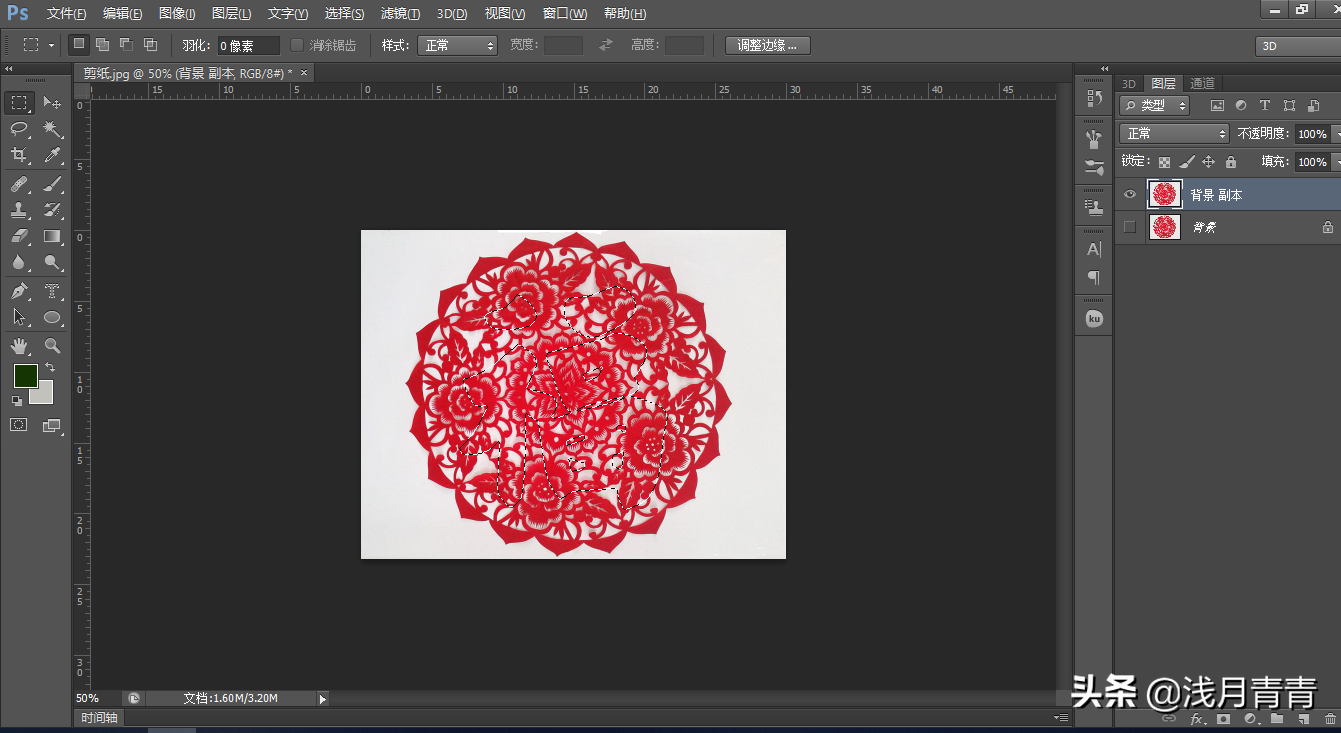Viewport: 1341px width, 733px height.
Task: Pick the Eyedropper tool
Action: pos(52,155)
